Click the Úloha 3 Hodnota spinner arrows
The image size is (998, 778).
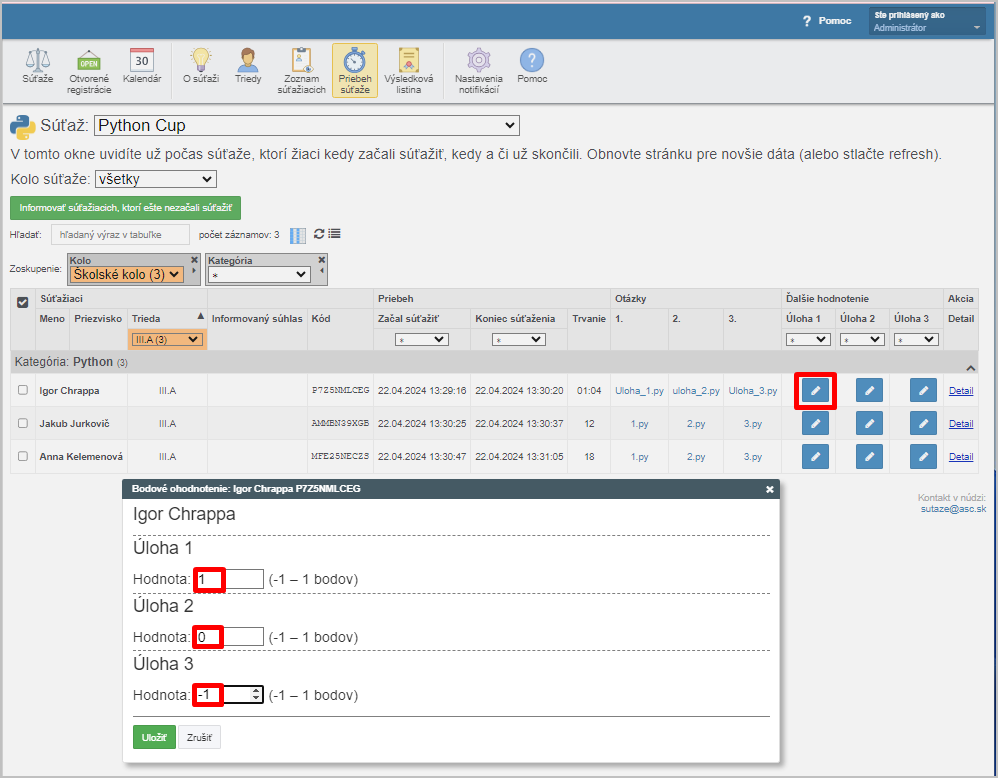point(256,695)
